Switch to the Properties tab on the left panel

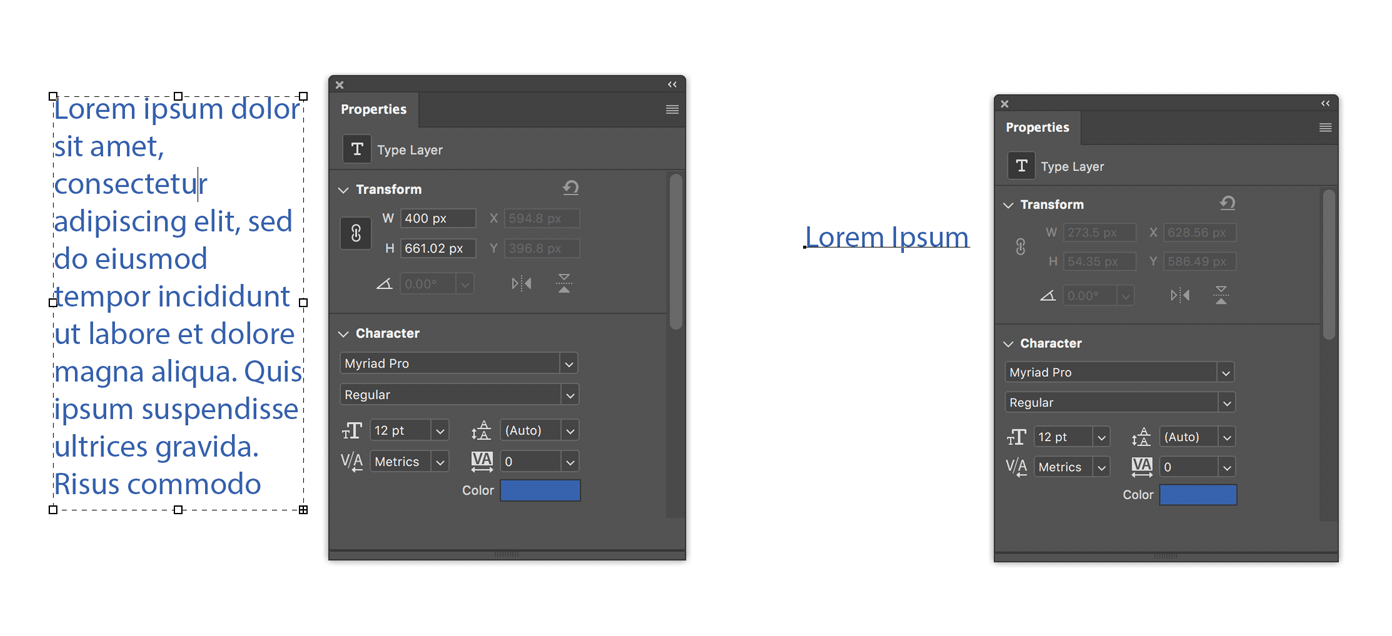[373, 109]
